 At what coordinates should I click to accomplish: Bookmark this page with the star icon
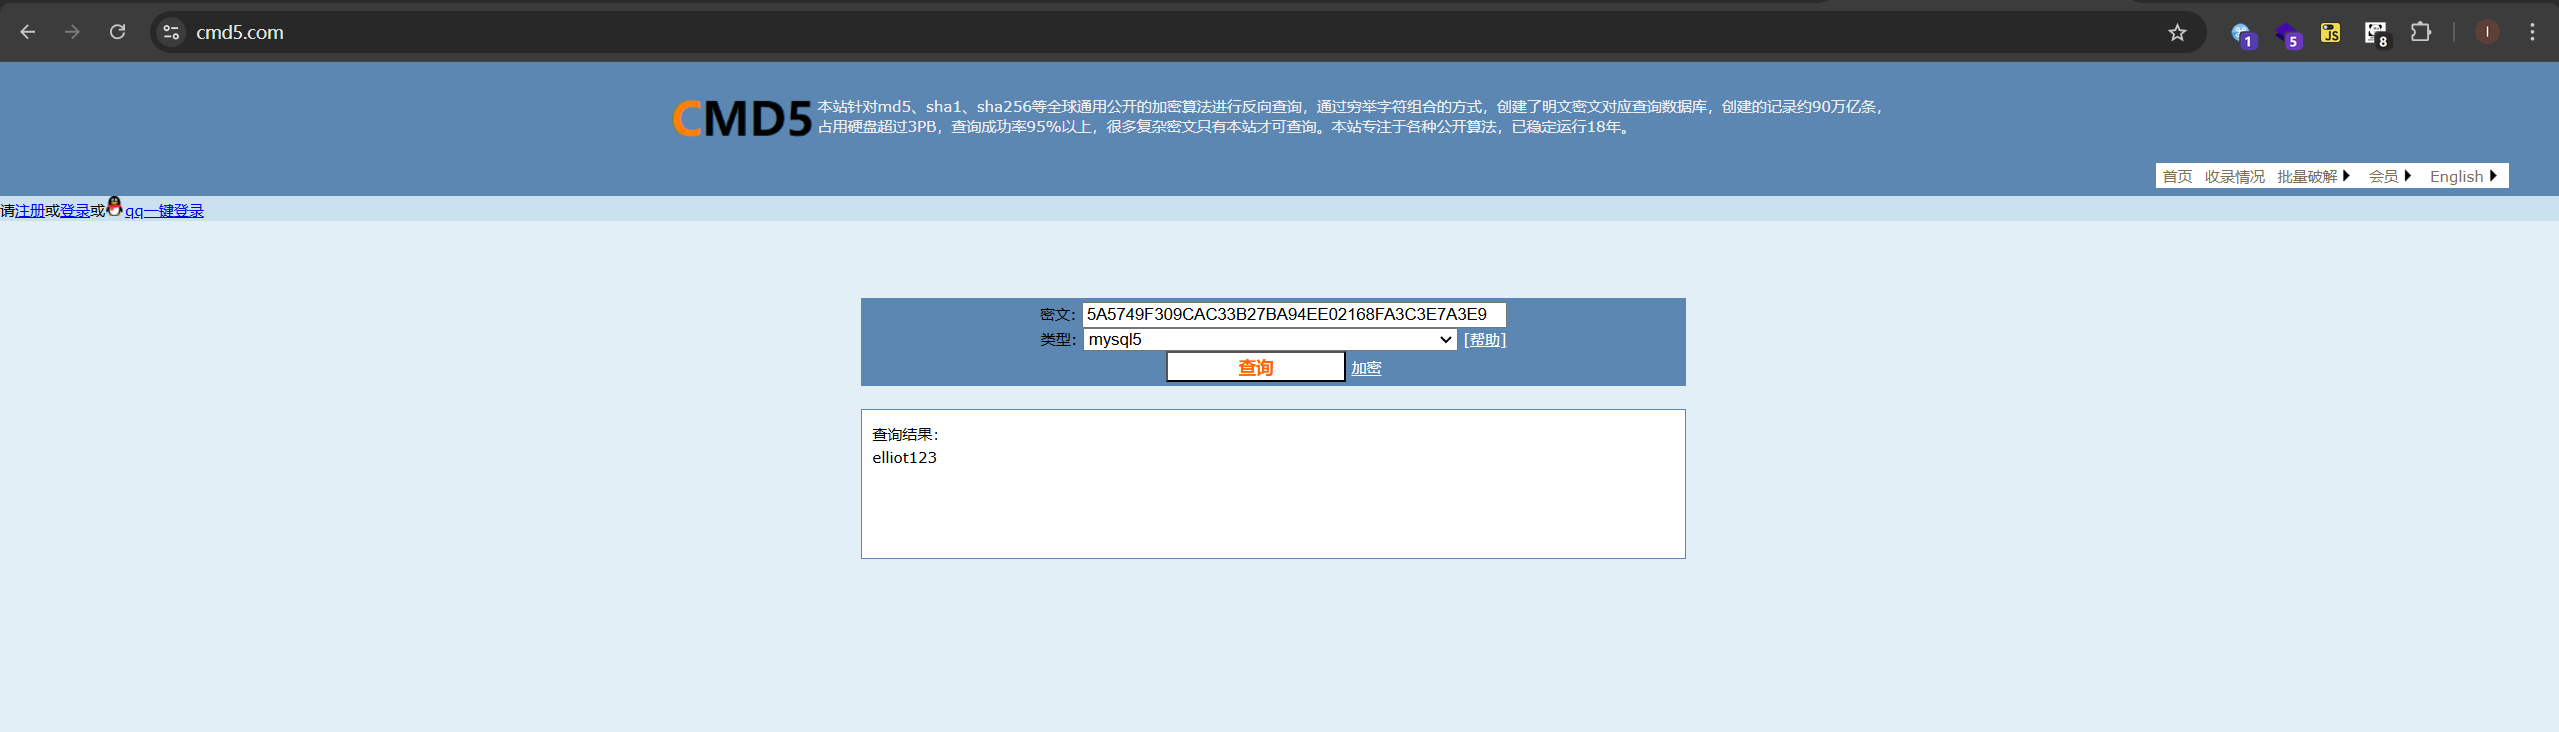[2177, 32]
